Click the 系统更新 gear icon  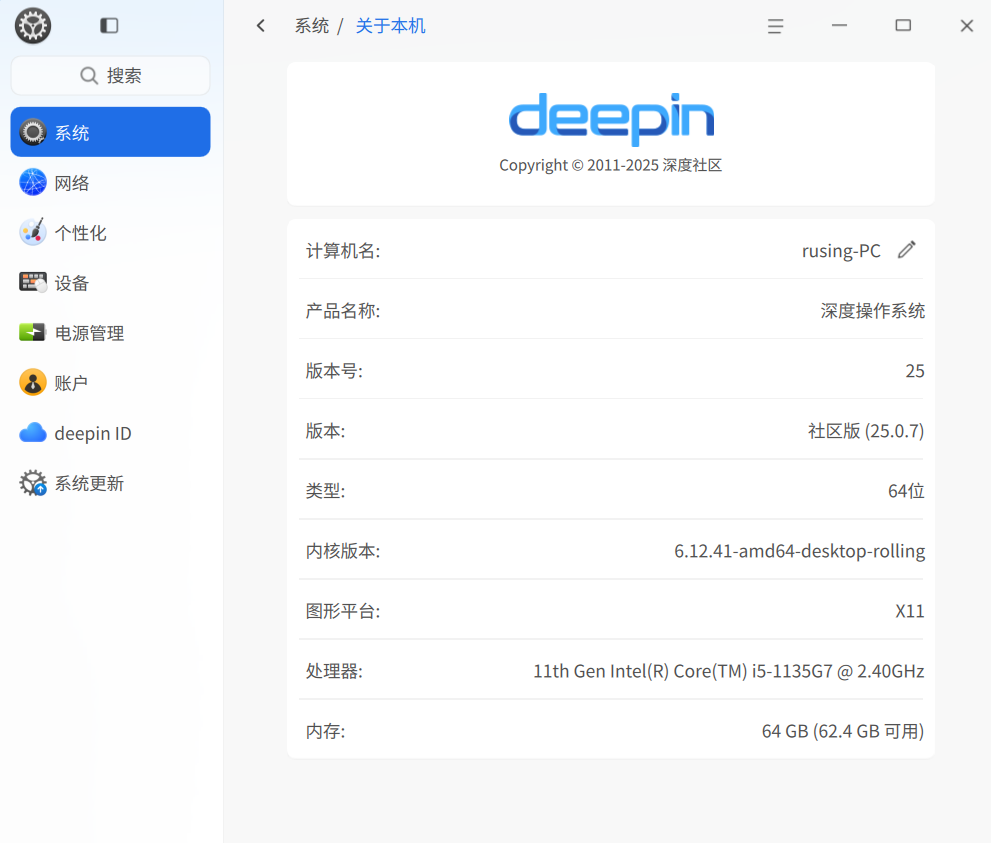pos(33,483)
